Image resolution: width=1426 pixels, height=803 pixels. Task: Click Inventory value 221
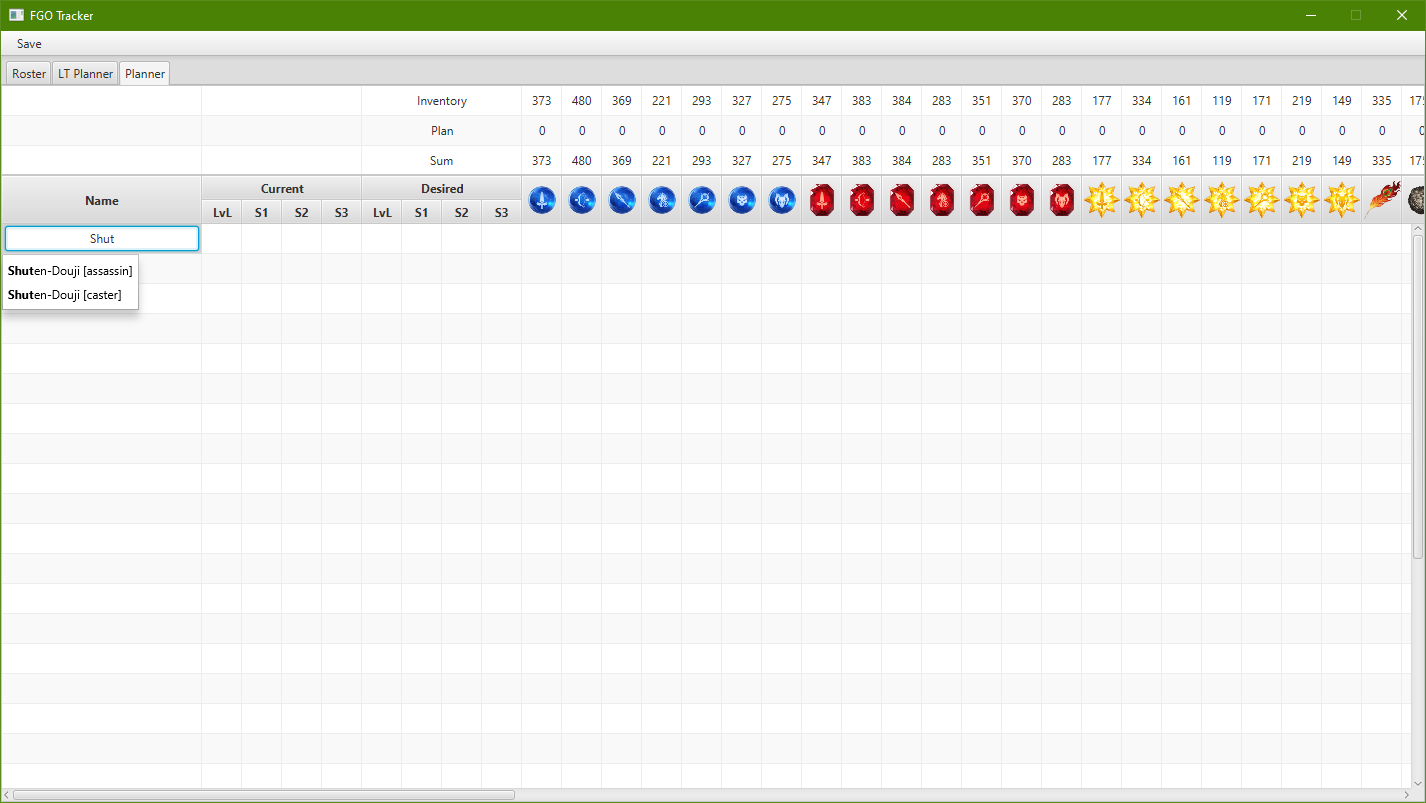pos(662,101)
